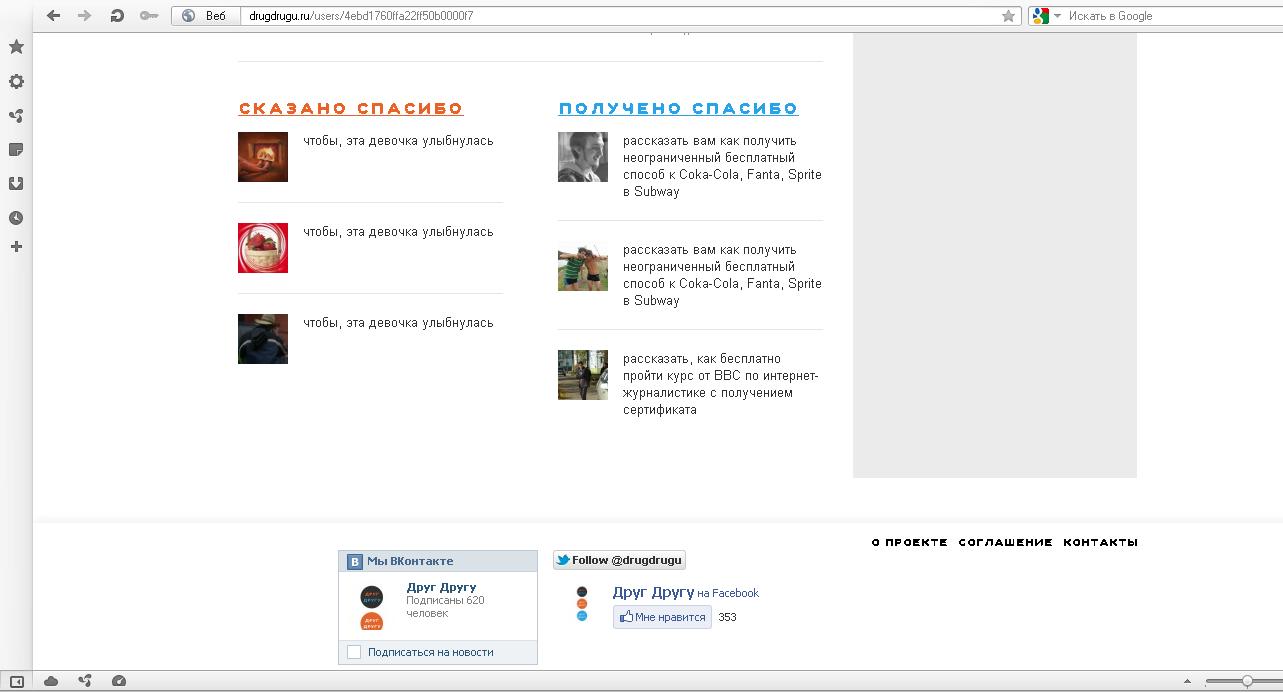Image resolution: width=1283 pixels, height=693 pixels.
Task: Open the Bookmarks panel in sidebar
Action: click(x=16, y=47)
